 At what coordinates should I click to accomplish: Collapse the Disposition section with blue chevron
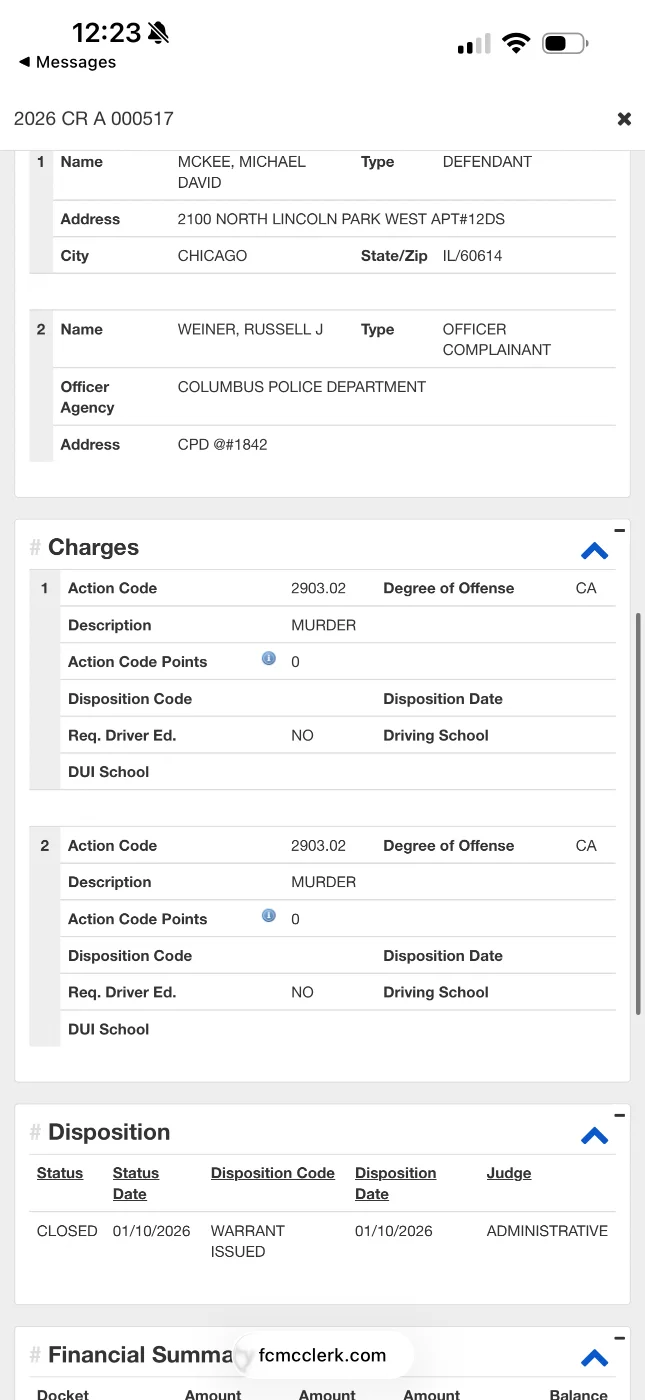(x=594, y=1136)
